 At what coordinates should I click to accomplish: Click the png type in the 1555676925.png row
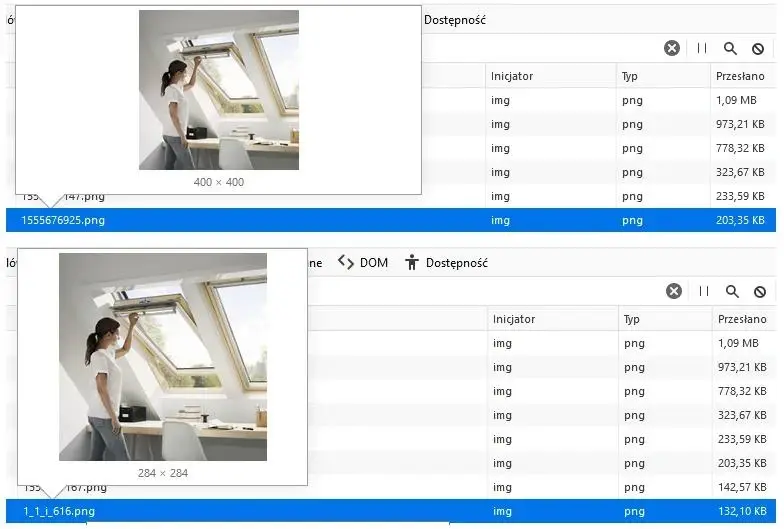pyautogui.click(x=632, y=220)
